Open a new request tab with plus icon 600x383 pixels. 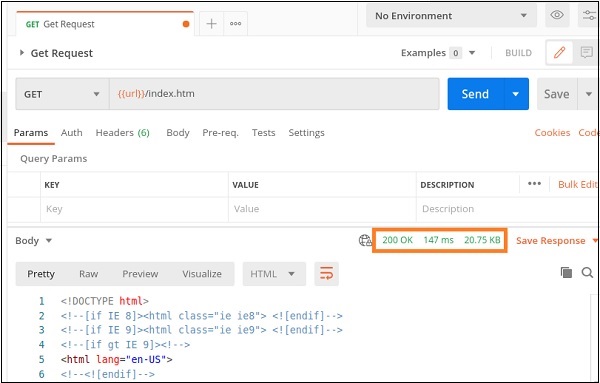tap(211, 24)
